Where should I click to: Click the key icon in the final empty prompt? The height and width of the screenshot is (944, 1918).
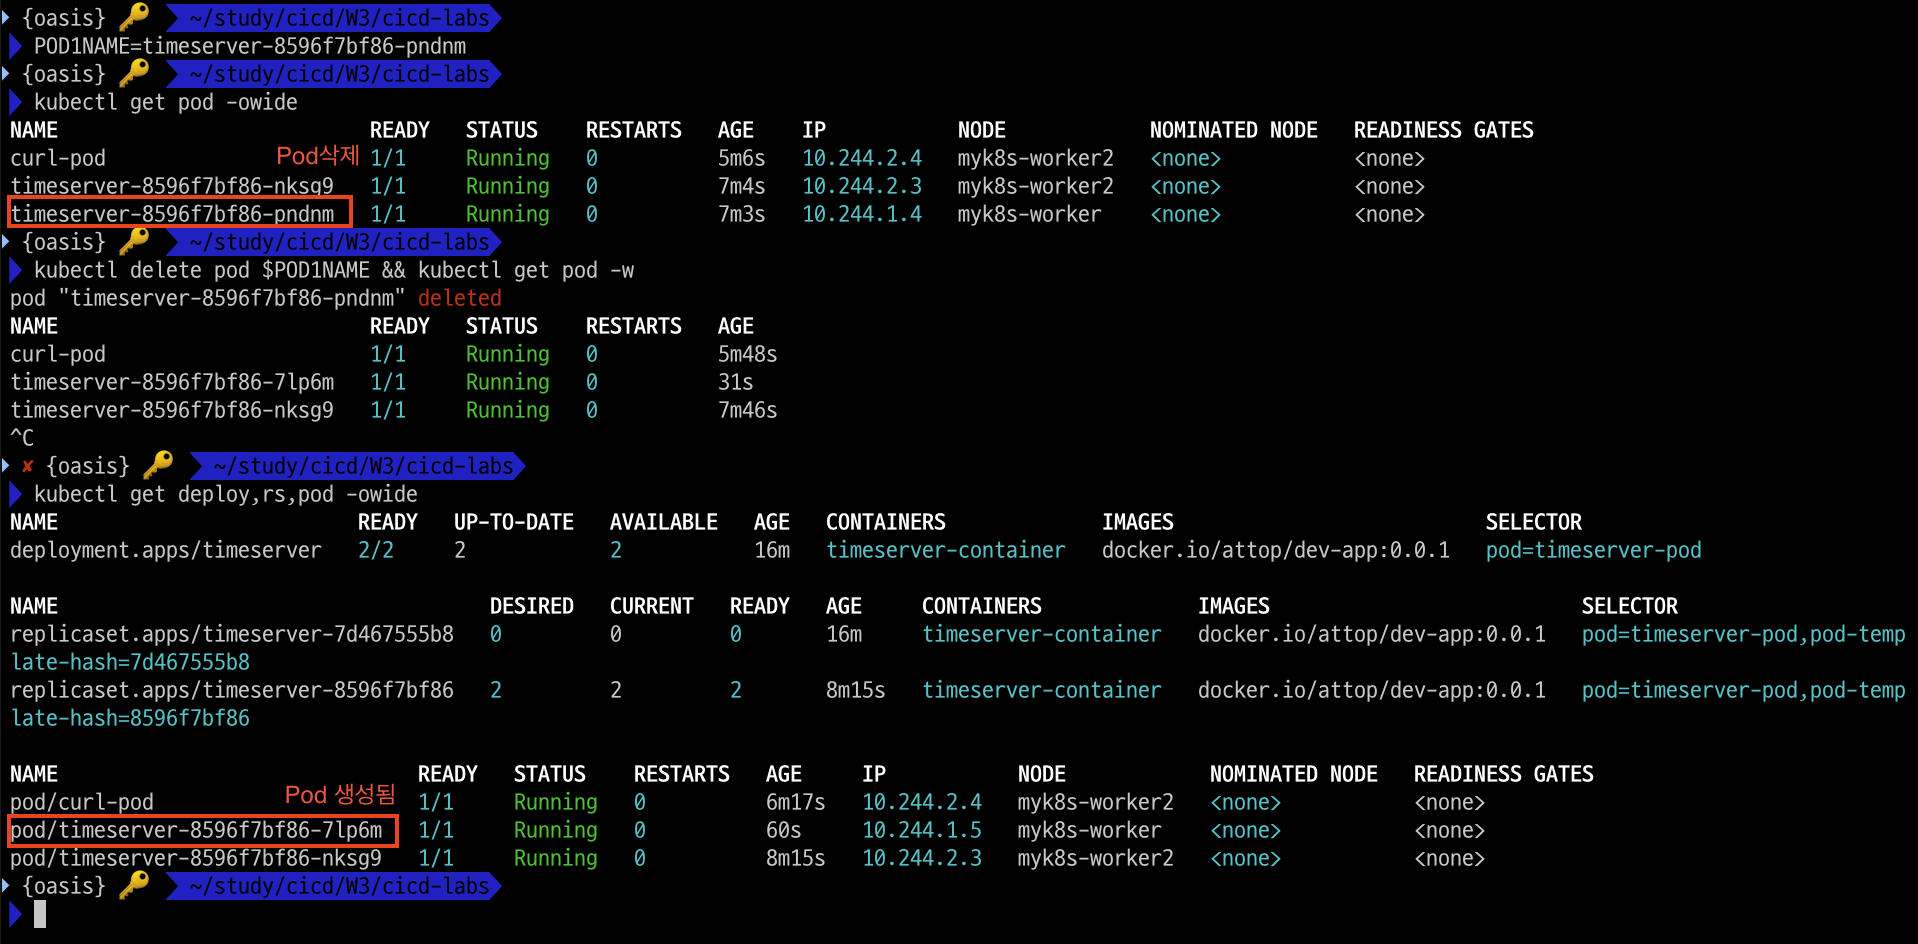(x=134, y=885)
